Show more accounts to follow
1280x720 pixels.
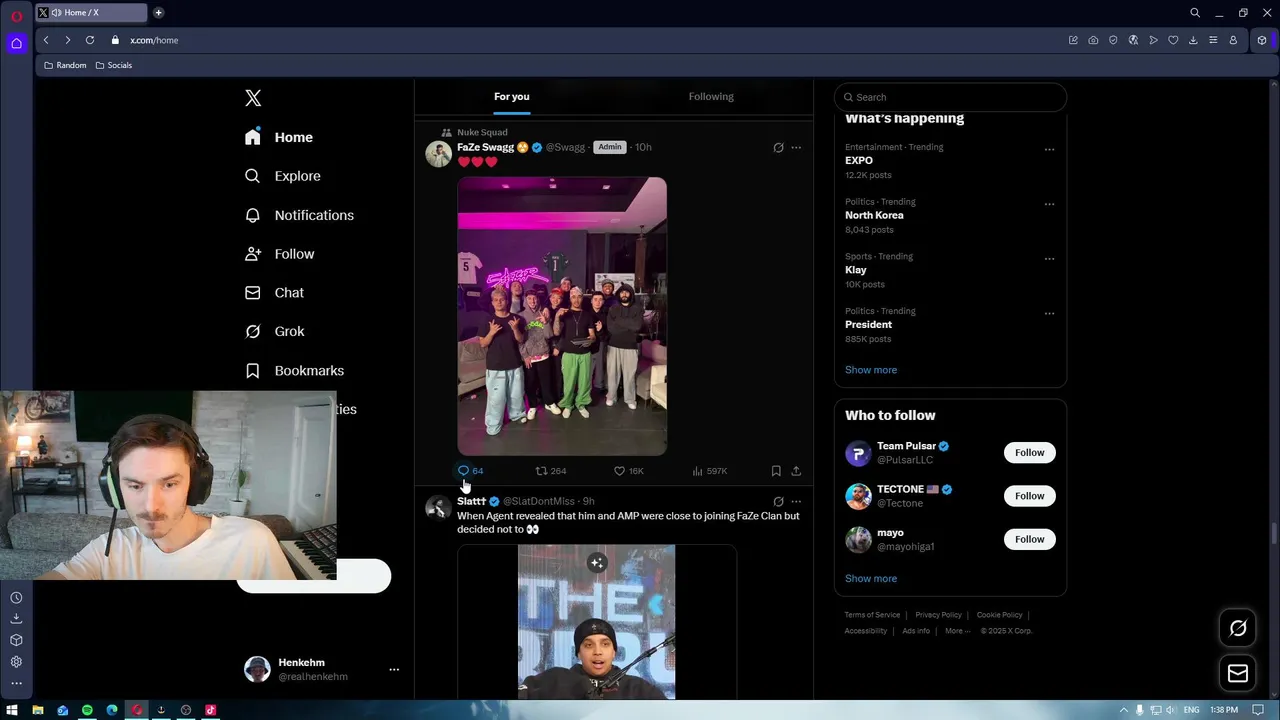pos(871,579)
